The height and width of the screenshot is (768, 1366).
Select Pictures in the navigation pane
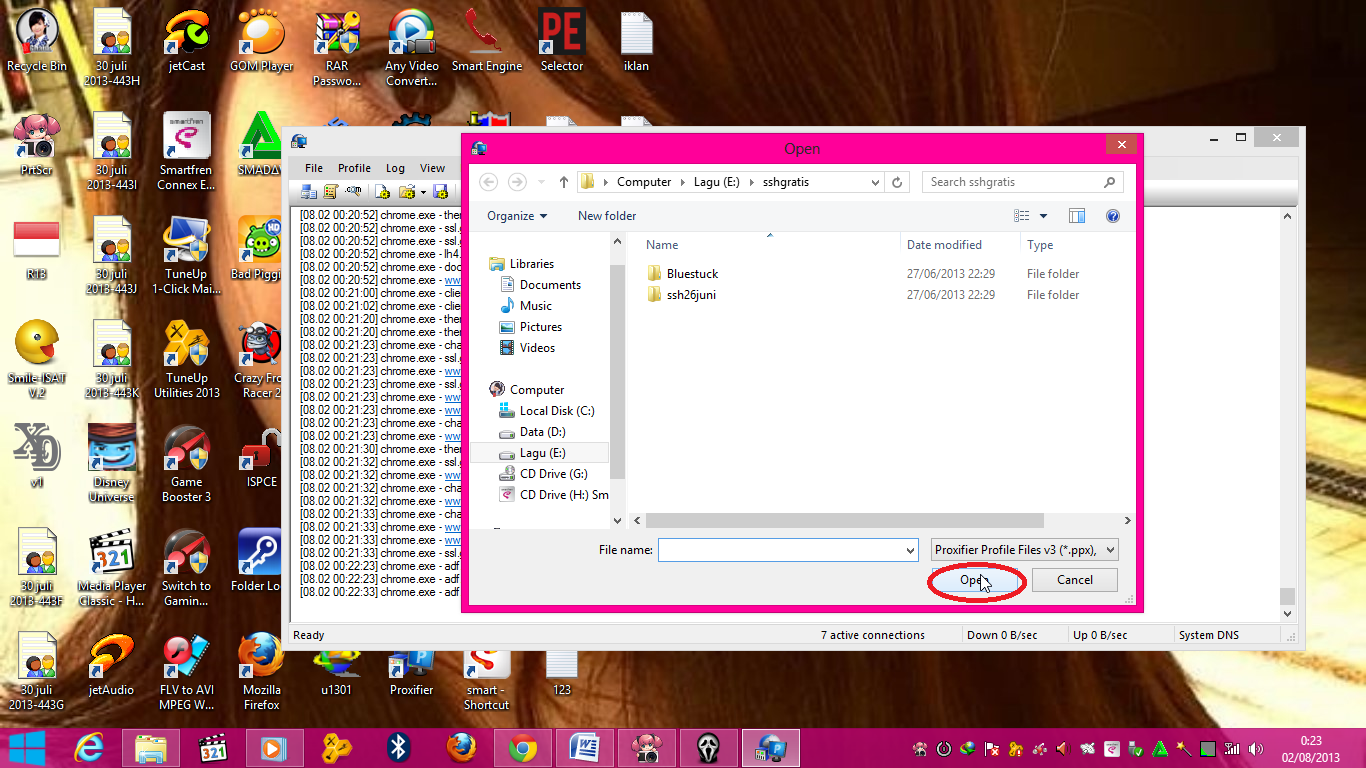[x=541, y=327]
